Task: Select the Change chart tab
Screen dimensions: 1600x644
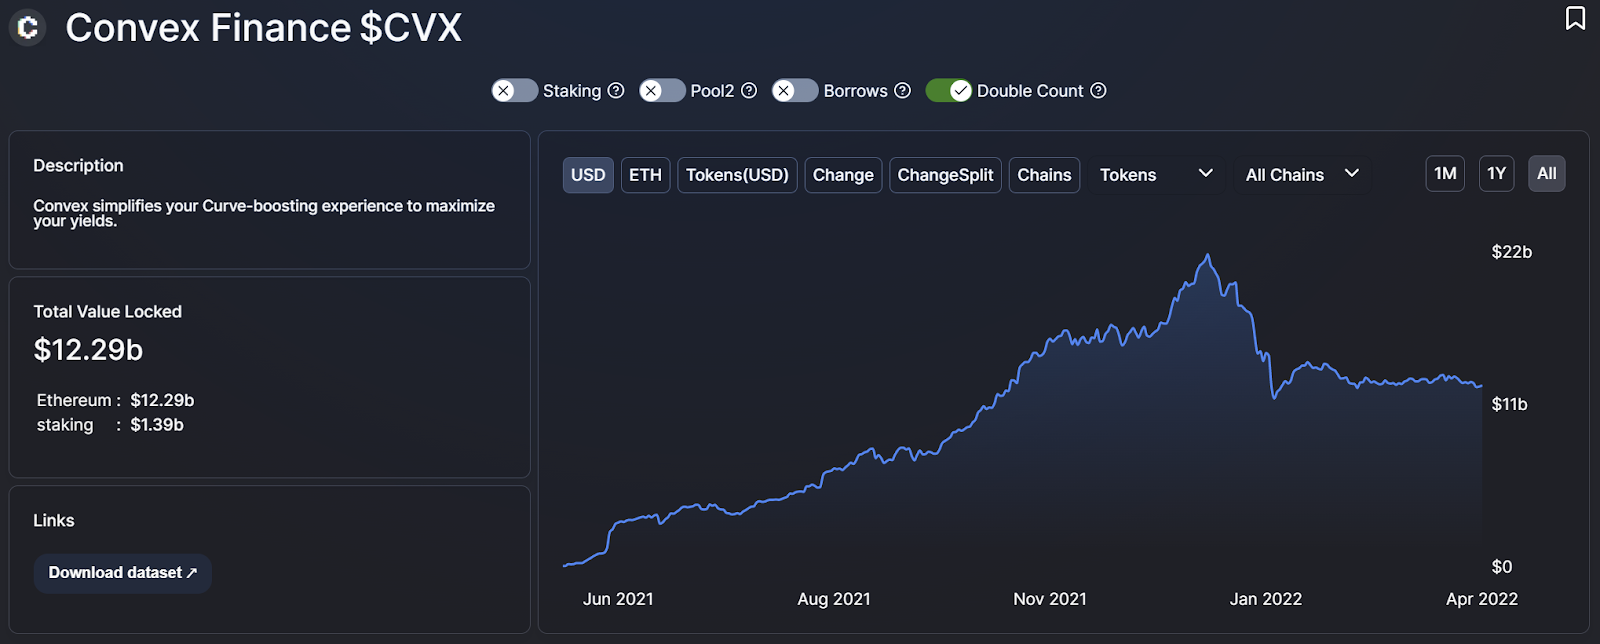Action: [843, 175]
